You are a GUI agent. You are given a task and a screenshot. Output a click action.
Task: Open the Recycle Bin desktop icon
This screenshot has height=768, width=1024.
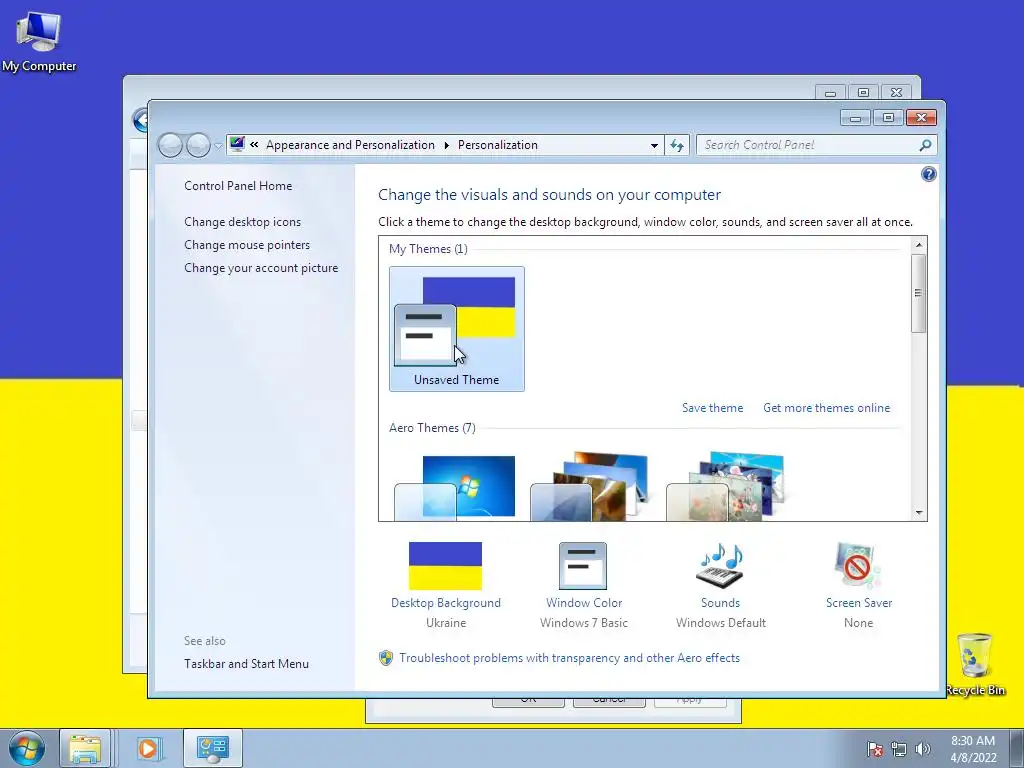tap(975, 664)
